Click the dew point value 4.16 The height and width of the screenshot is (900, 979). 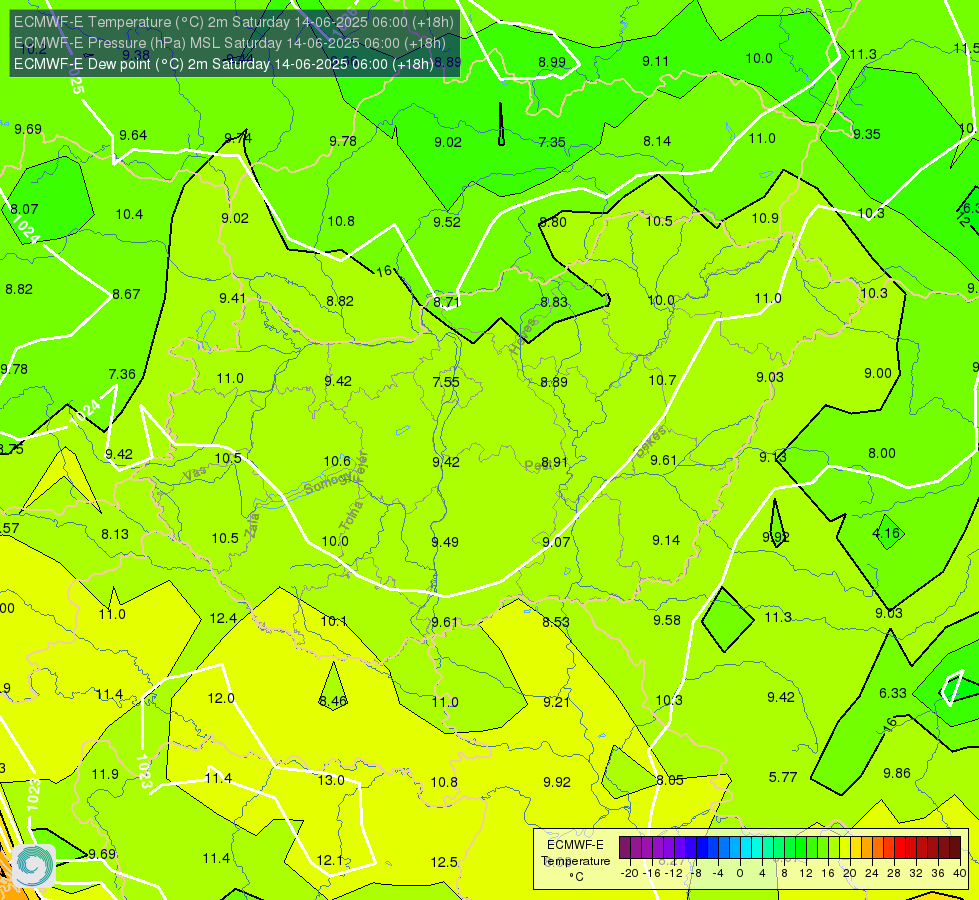point(886,533)
